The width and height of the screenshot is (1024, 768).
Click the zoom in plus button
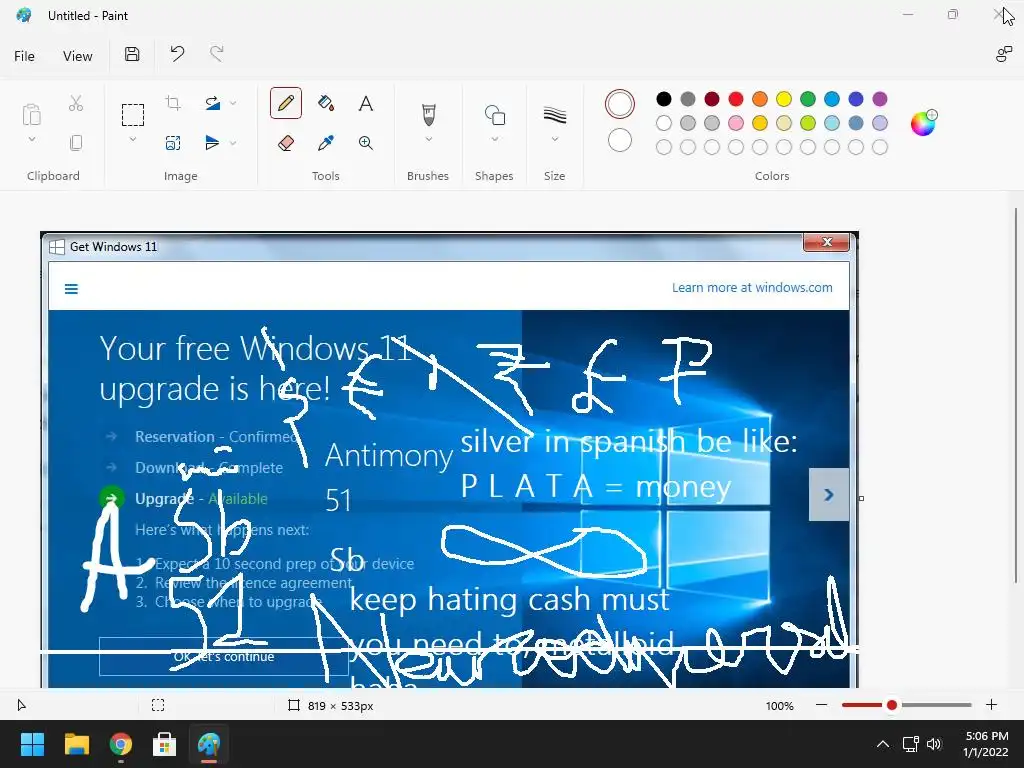[991, 705]
